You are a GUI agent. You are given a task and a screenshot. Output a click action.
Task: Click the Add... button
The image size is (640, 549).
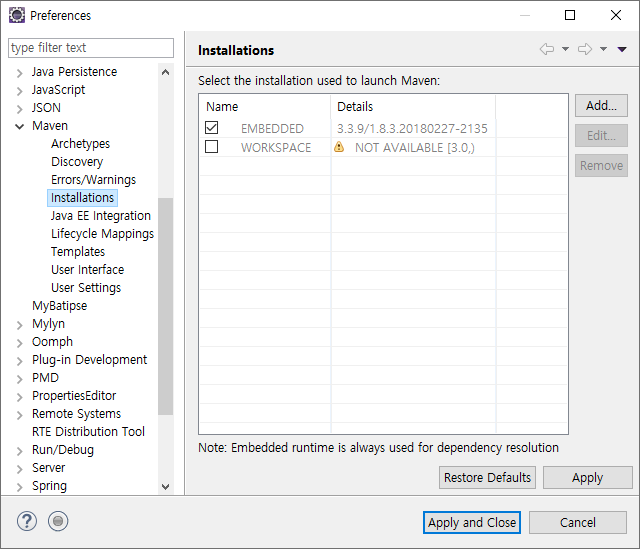601,106
